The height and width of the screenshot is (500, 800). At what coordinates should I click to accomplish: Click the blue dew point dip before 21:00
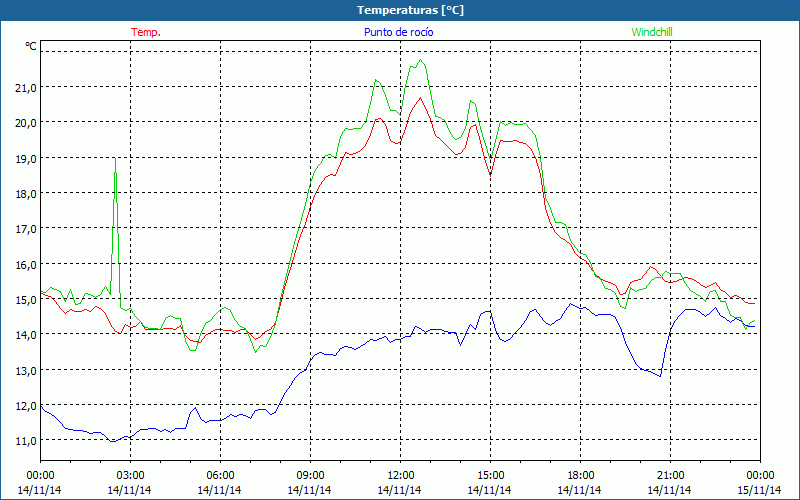pos(660,375)
